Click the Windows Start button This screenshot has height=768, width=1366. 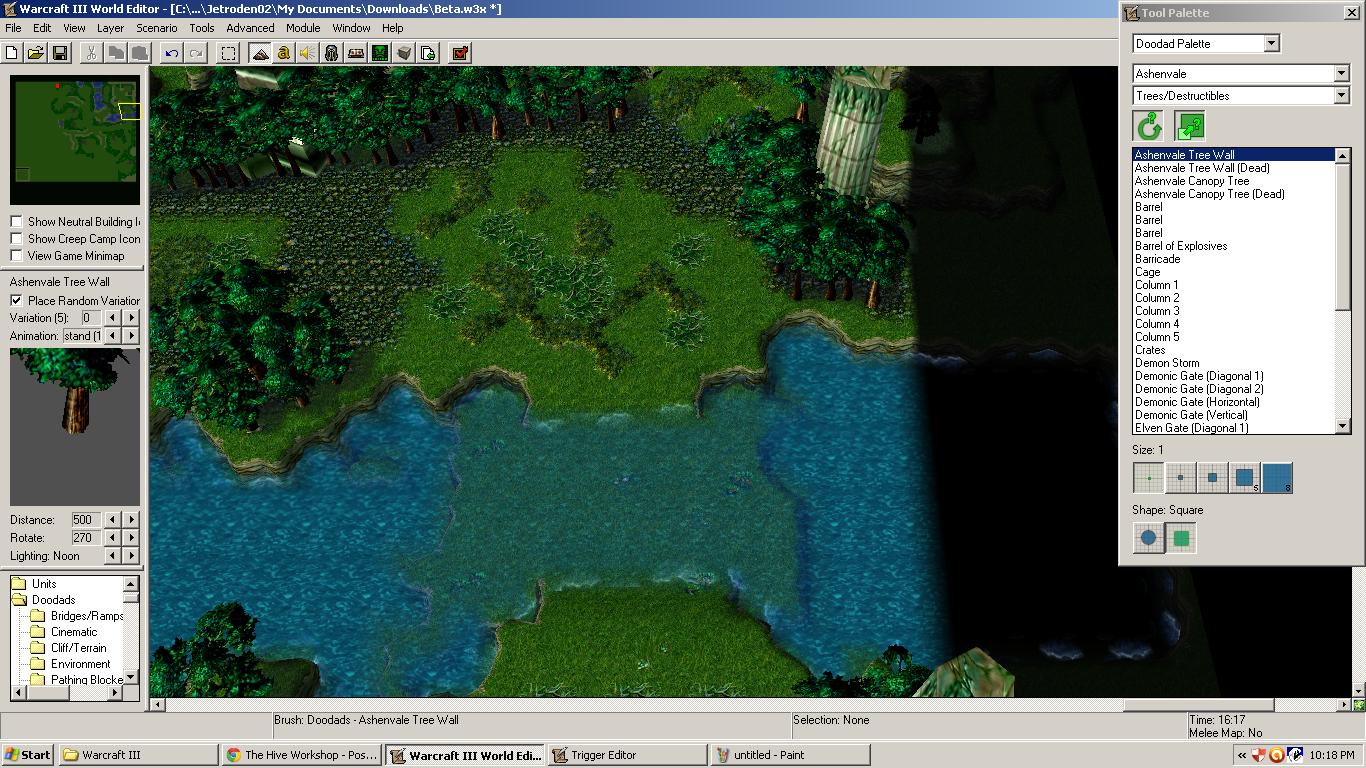coord(28,755)
